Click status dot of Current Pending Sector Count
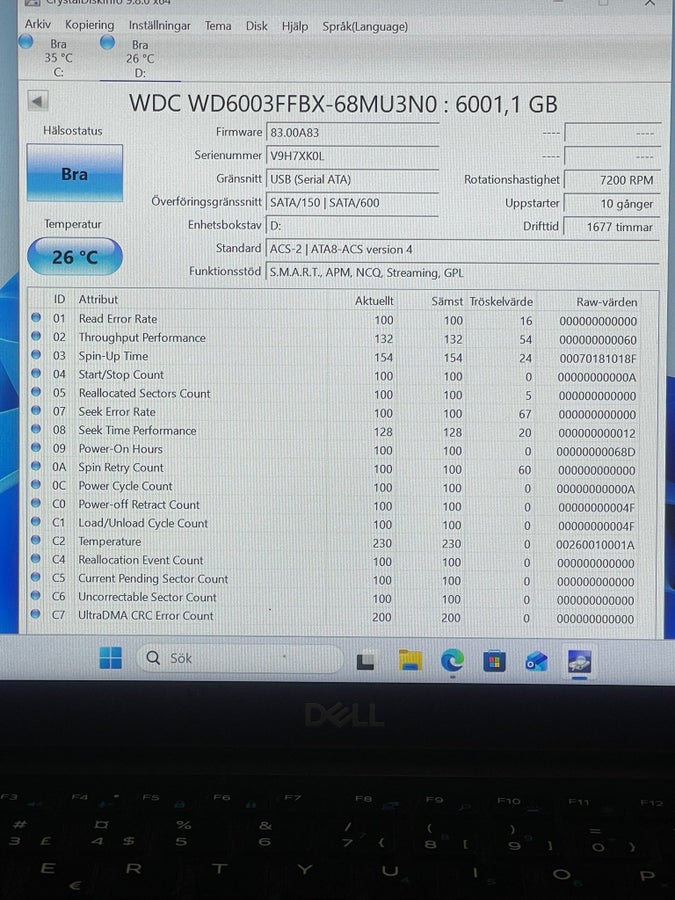This screenshot has width=675, height=900. pyautogui.click(x=36, y=576)
